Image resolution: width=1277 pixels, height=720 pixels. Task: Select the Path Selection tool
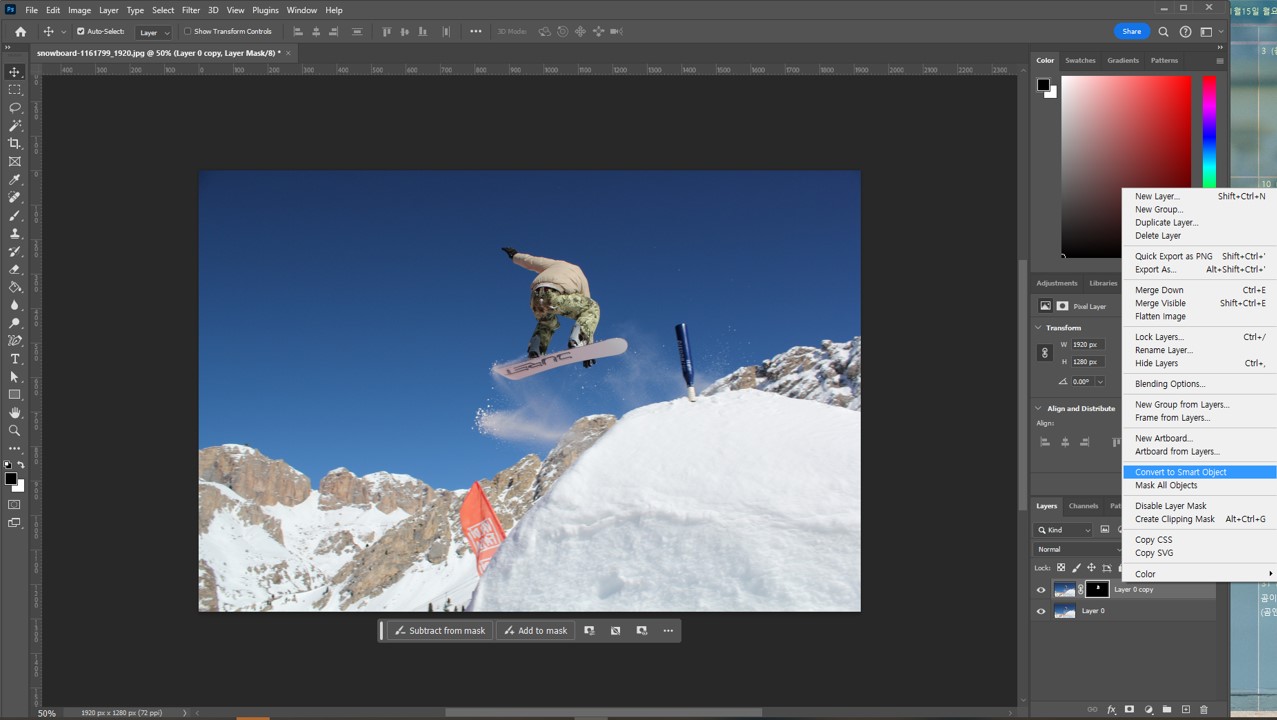click(14, 377)
